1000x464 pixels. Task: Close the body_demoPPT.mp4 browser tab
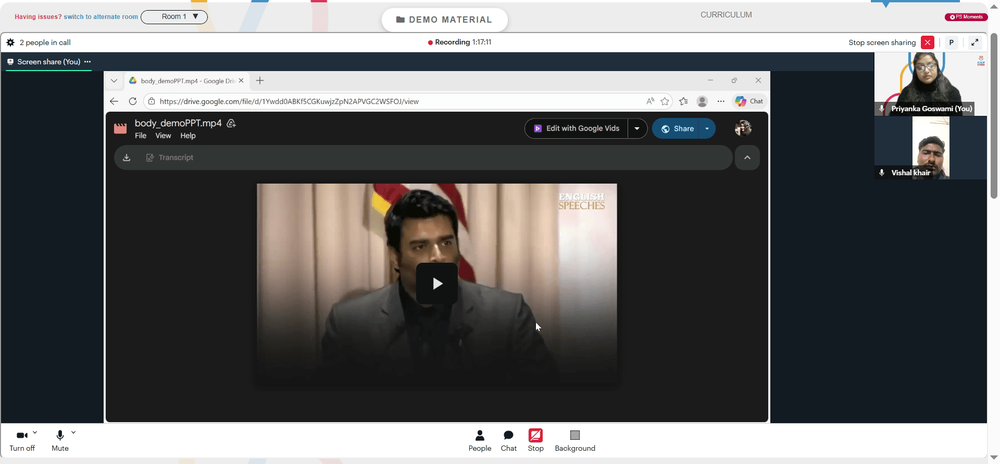(241, 81)
